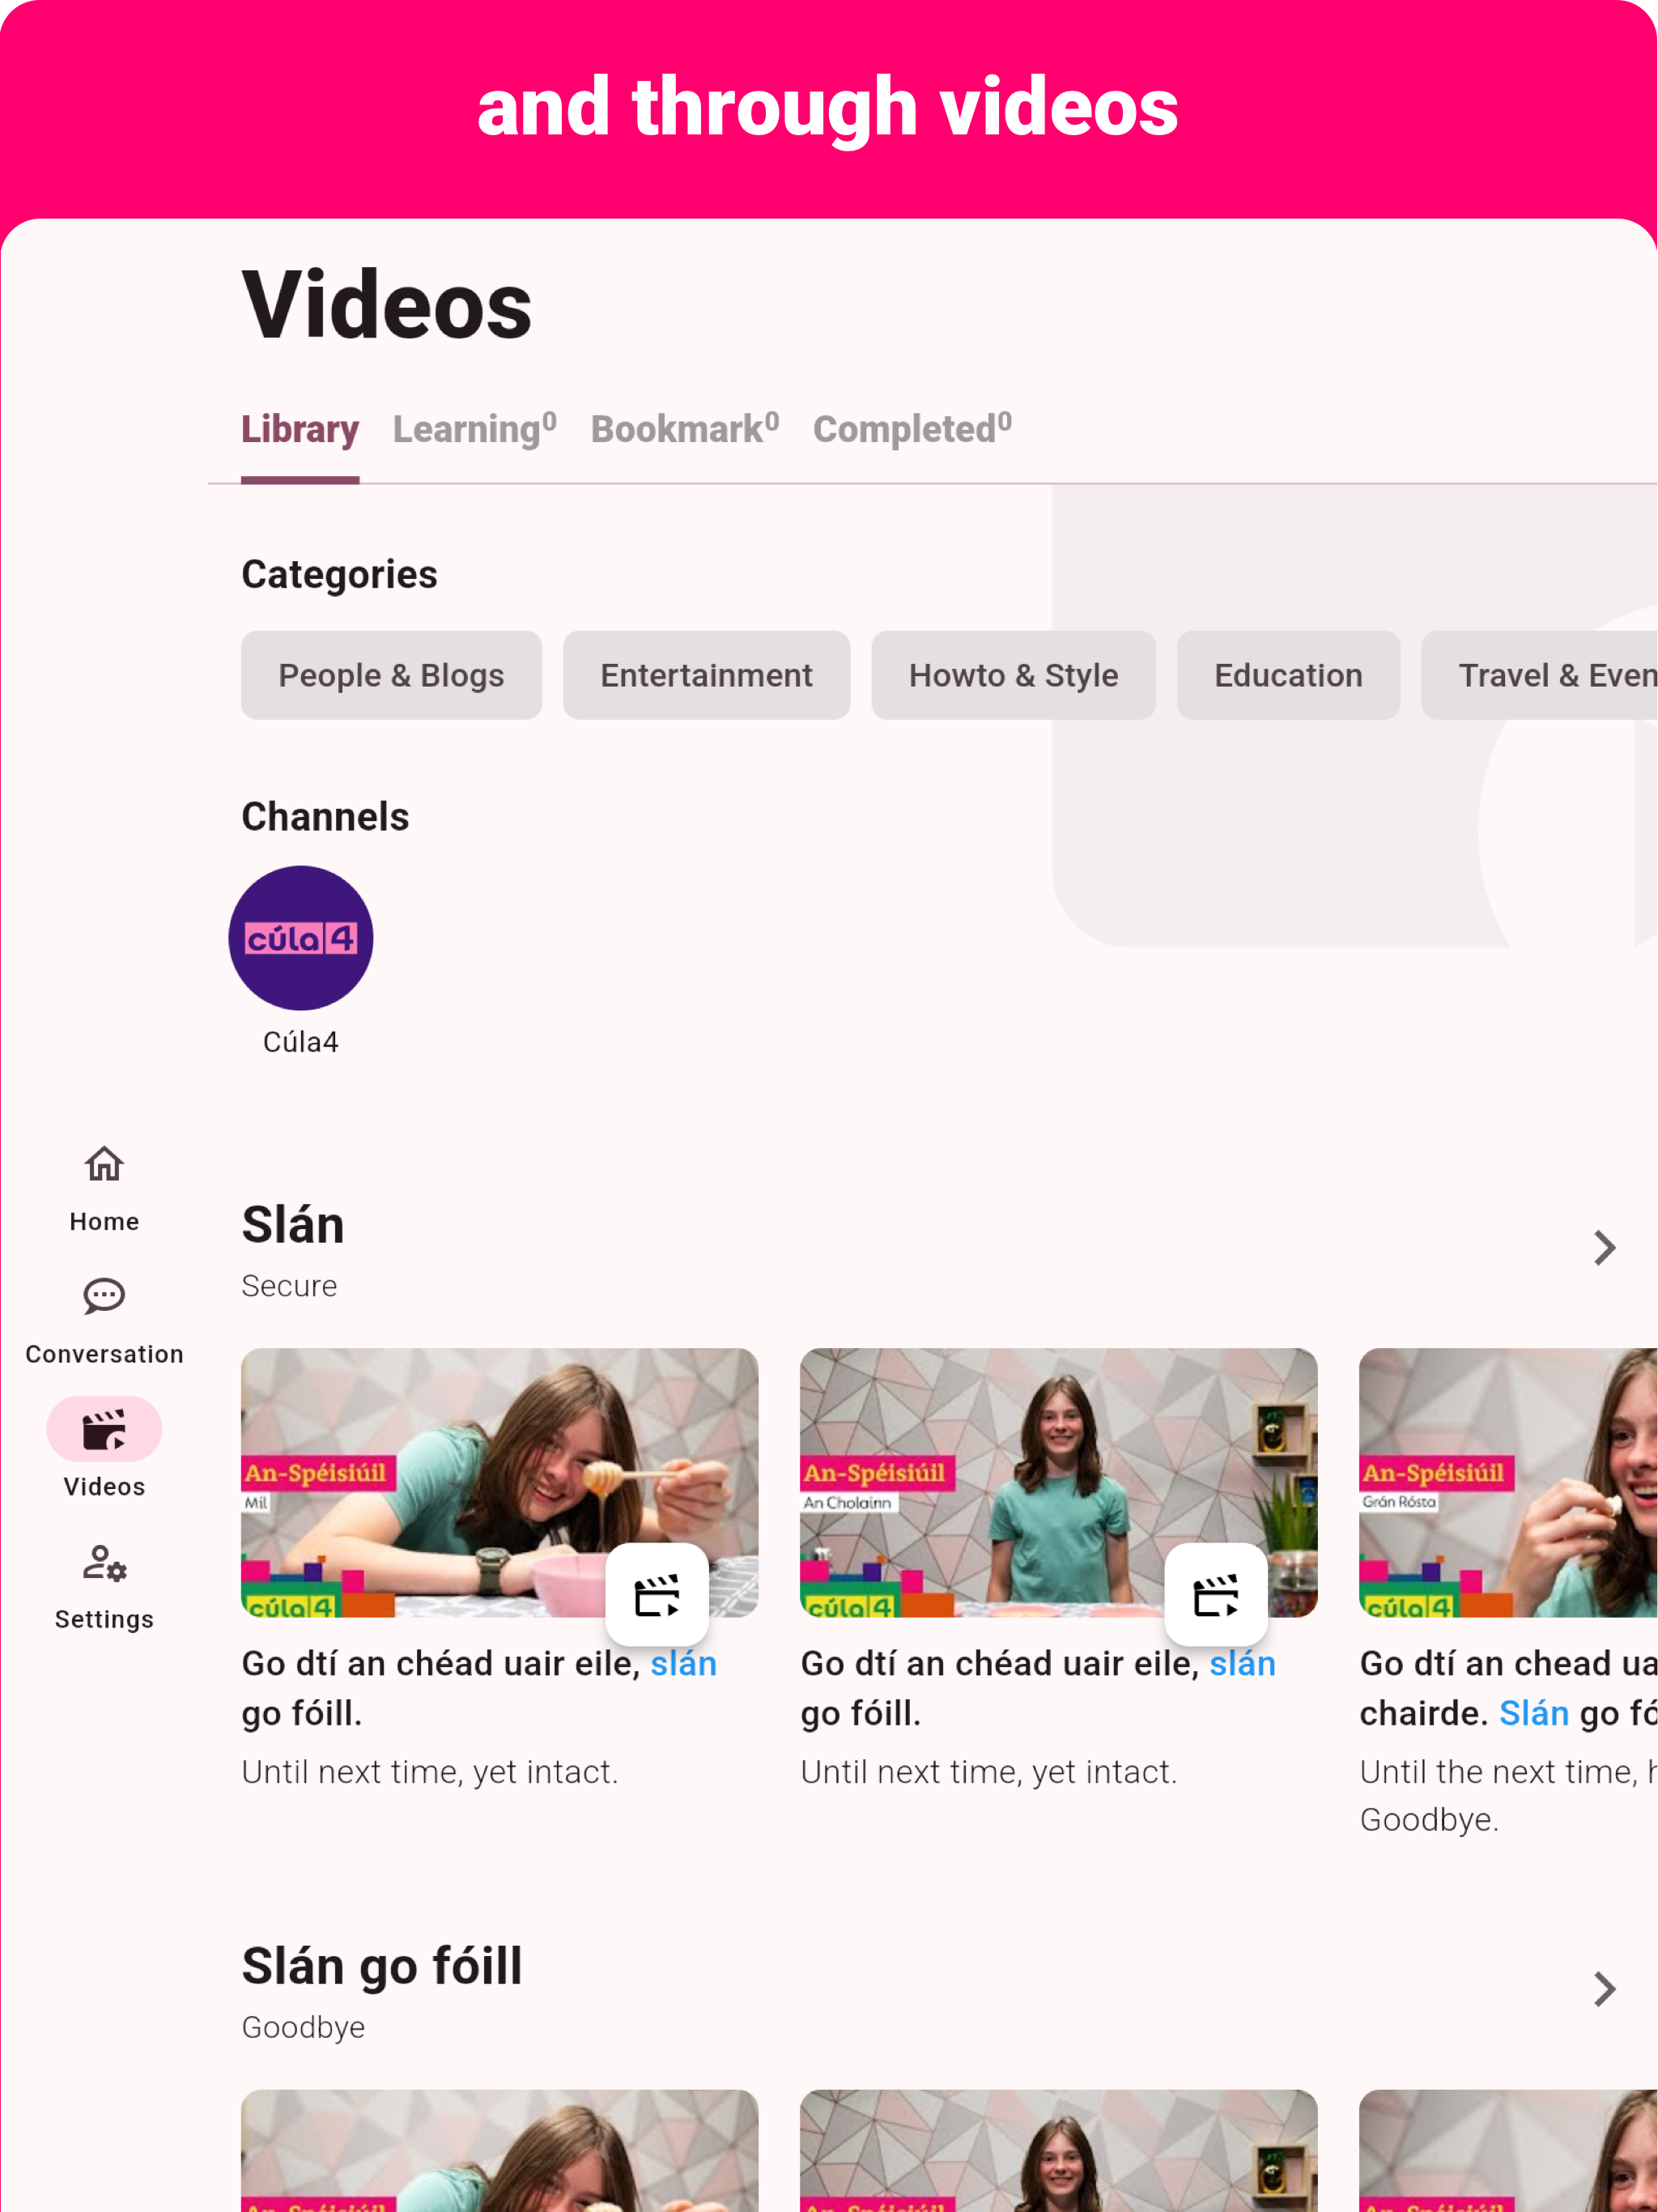This screenshot has width=1658, height=2212.
Task: Tap 'Secure' translation under Slán heading
Action: click(289, 1286)
